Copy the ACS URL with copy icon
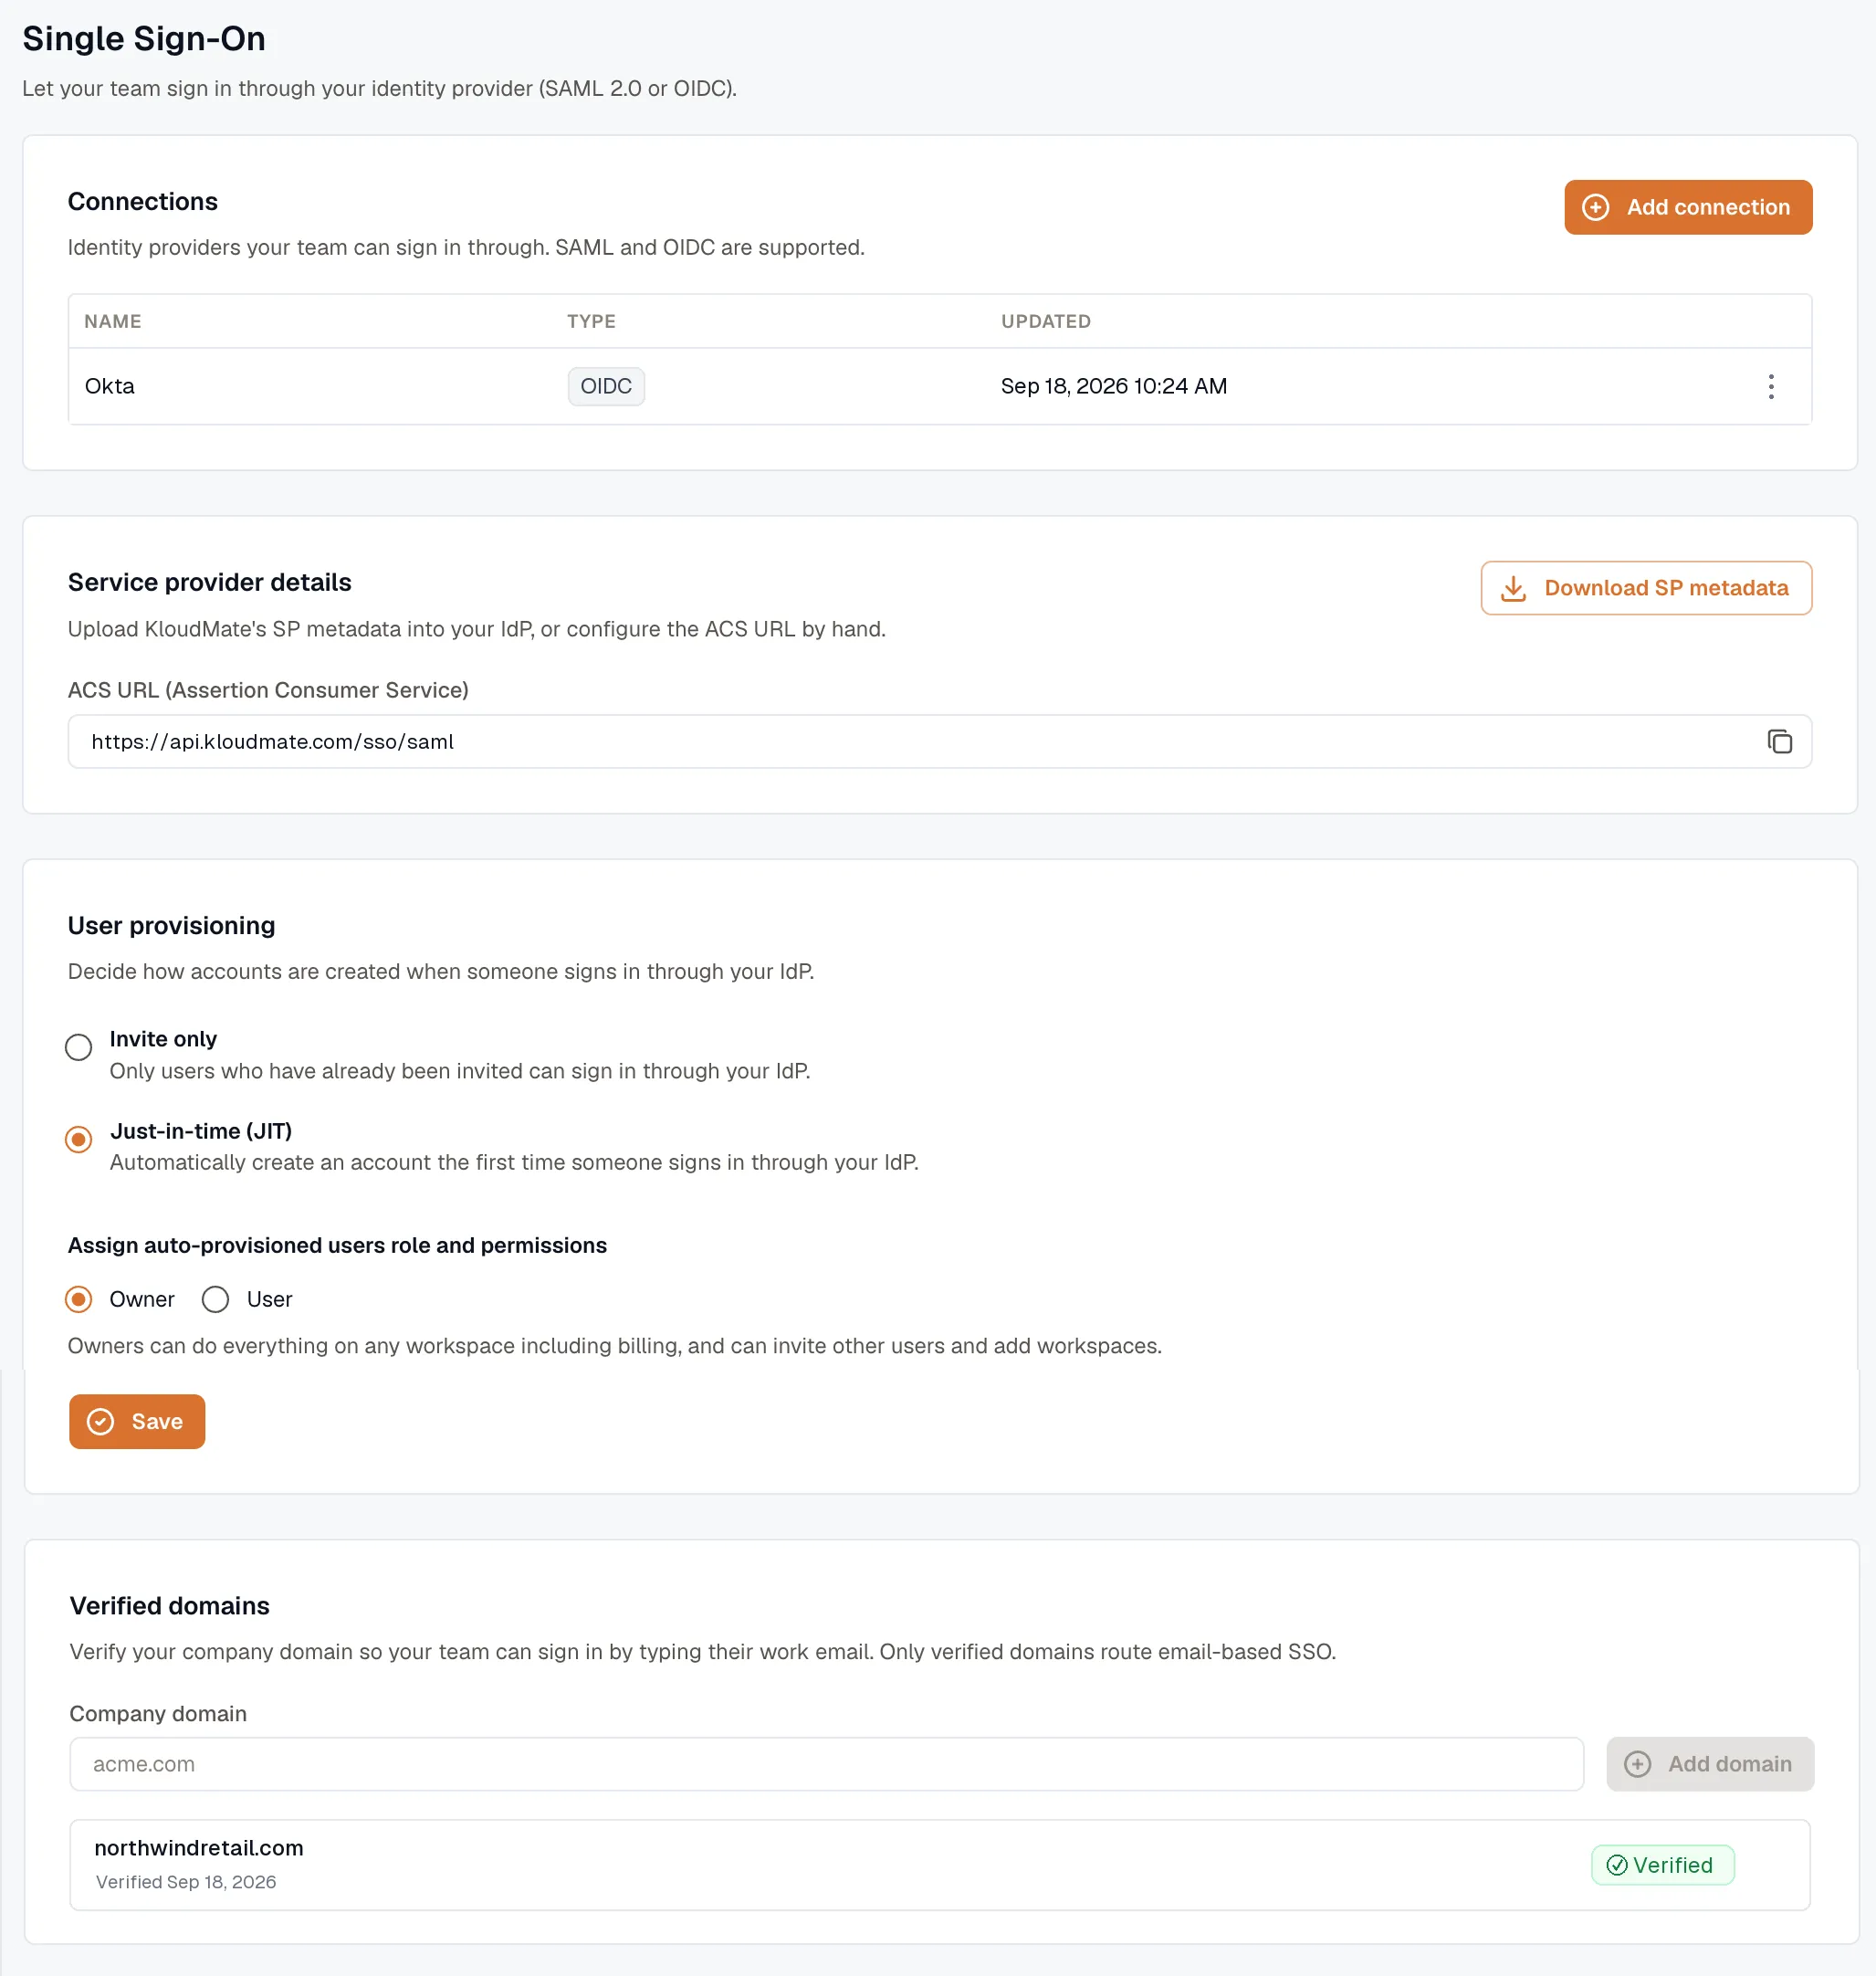Viewport: 1876px width, 1976px height. pos(1779,741)
